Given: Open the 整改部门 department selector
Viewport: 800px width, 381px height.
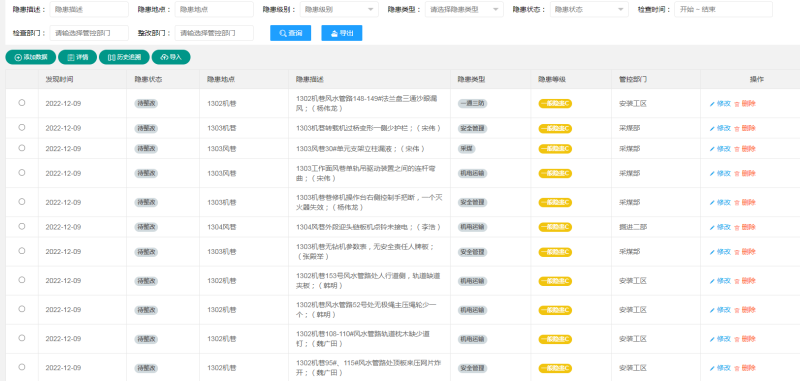Looking at the screenshot, I should (214, 33).
